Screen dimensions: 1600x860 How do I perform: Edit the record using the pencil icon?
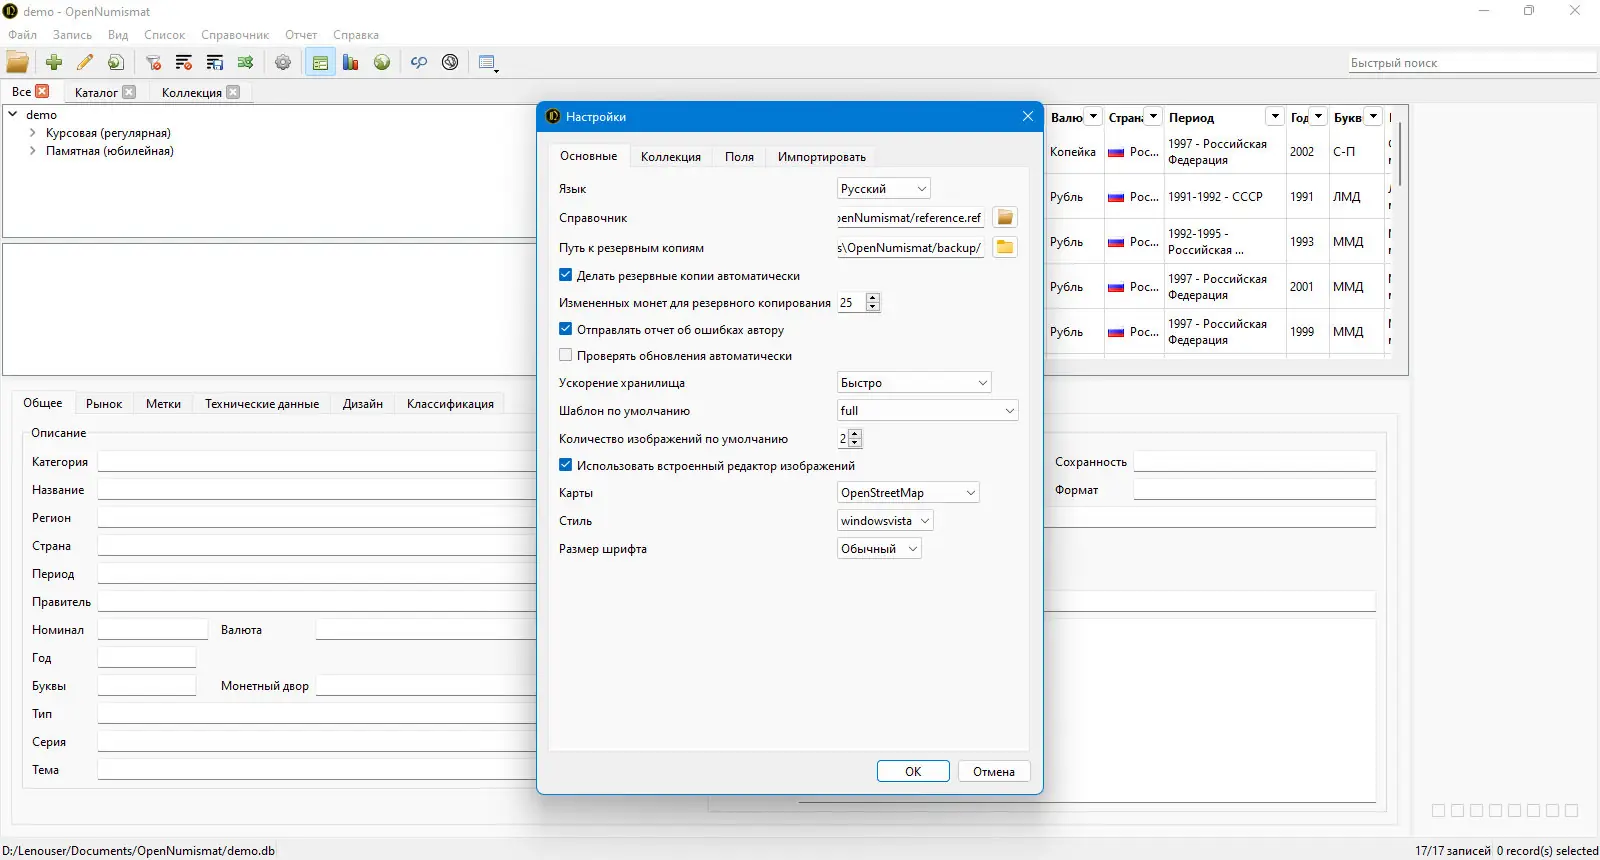[x=85, y=62]
